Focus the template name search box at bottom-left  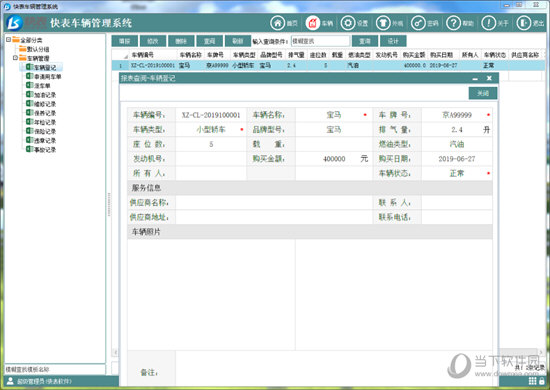(x=55, y=369)
